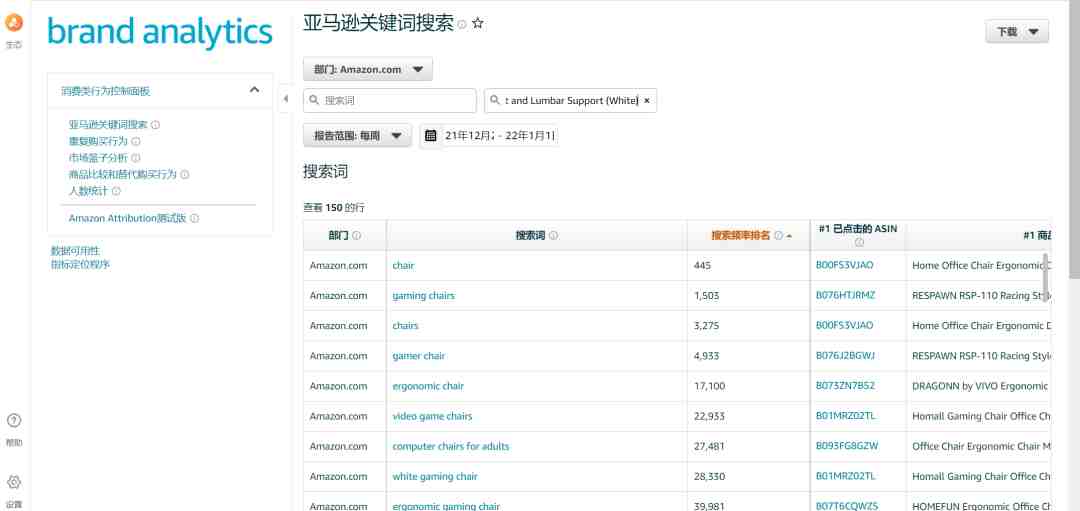Viewport: 1080px width, 511px height.
Task: Open search term link chairs
Action: point(406,326)
